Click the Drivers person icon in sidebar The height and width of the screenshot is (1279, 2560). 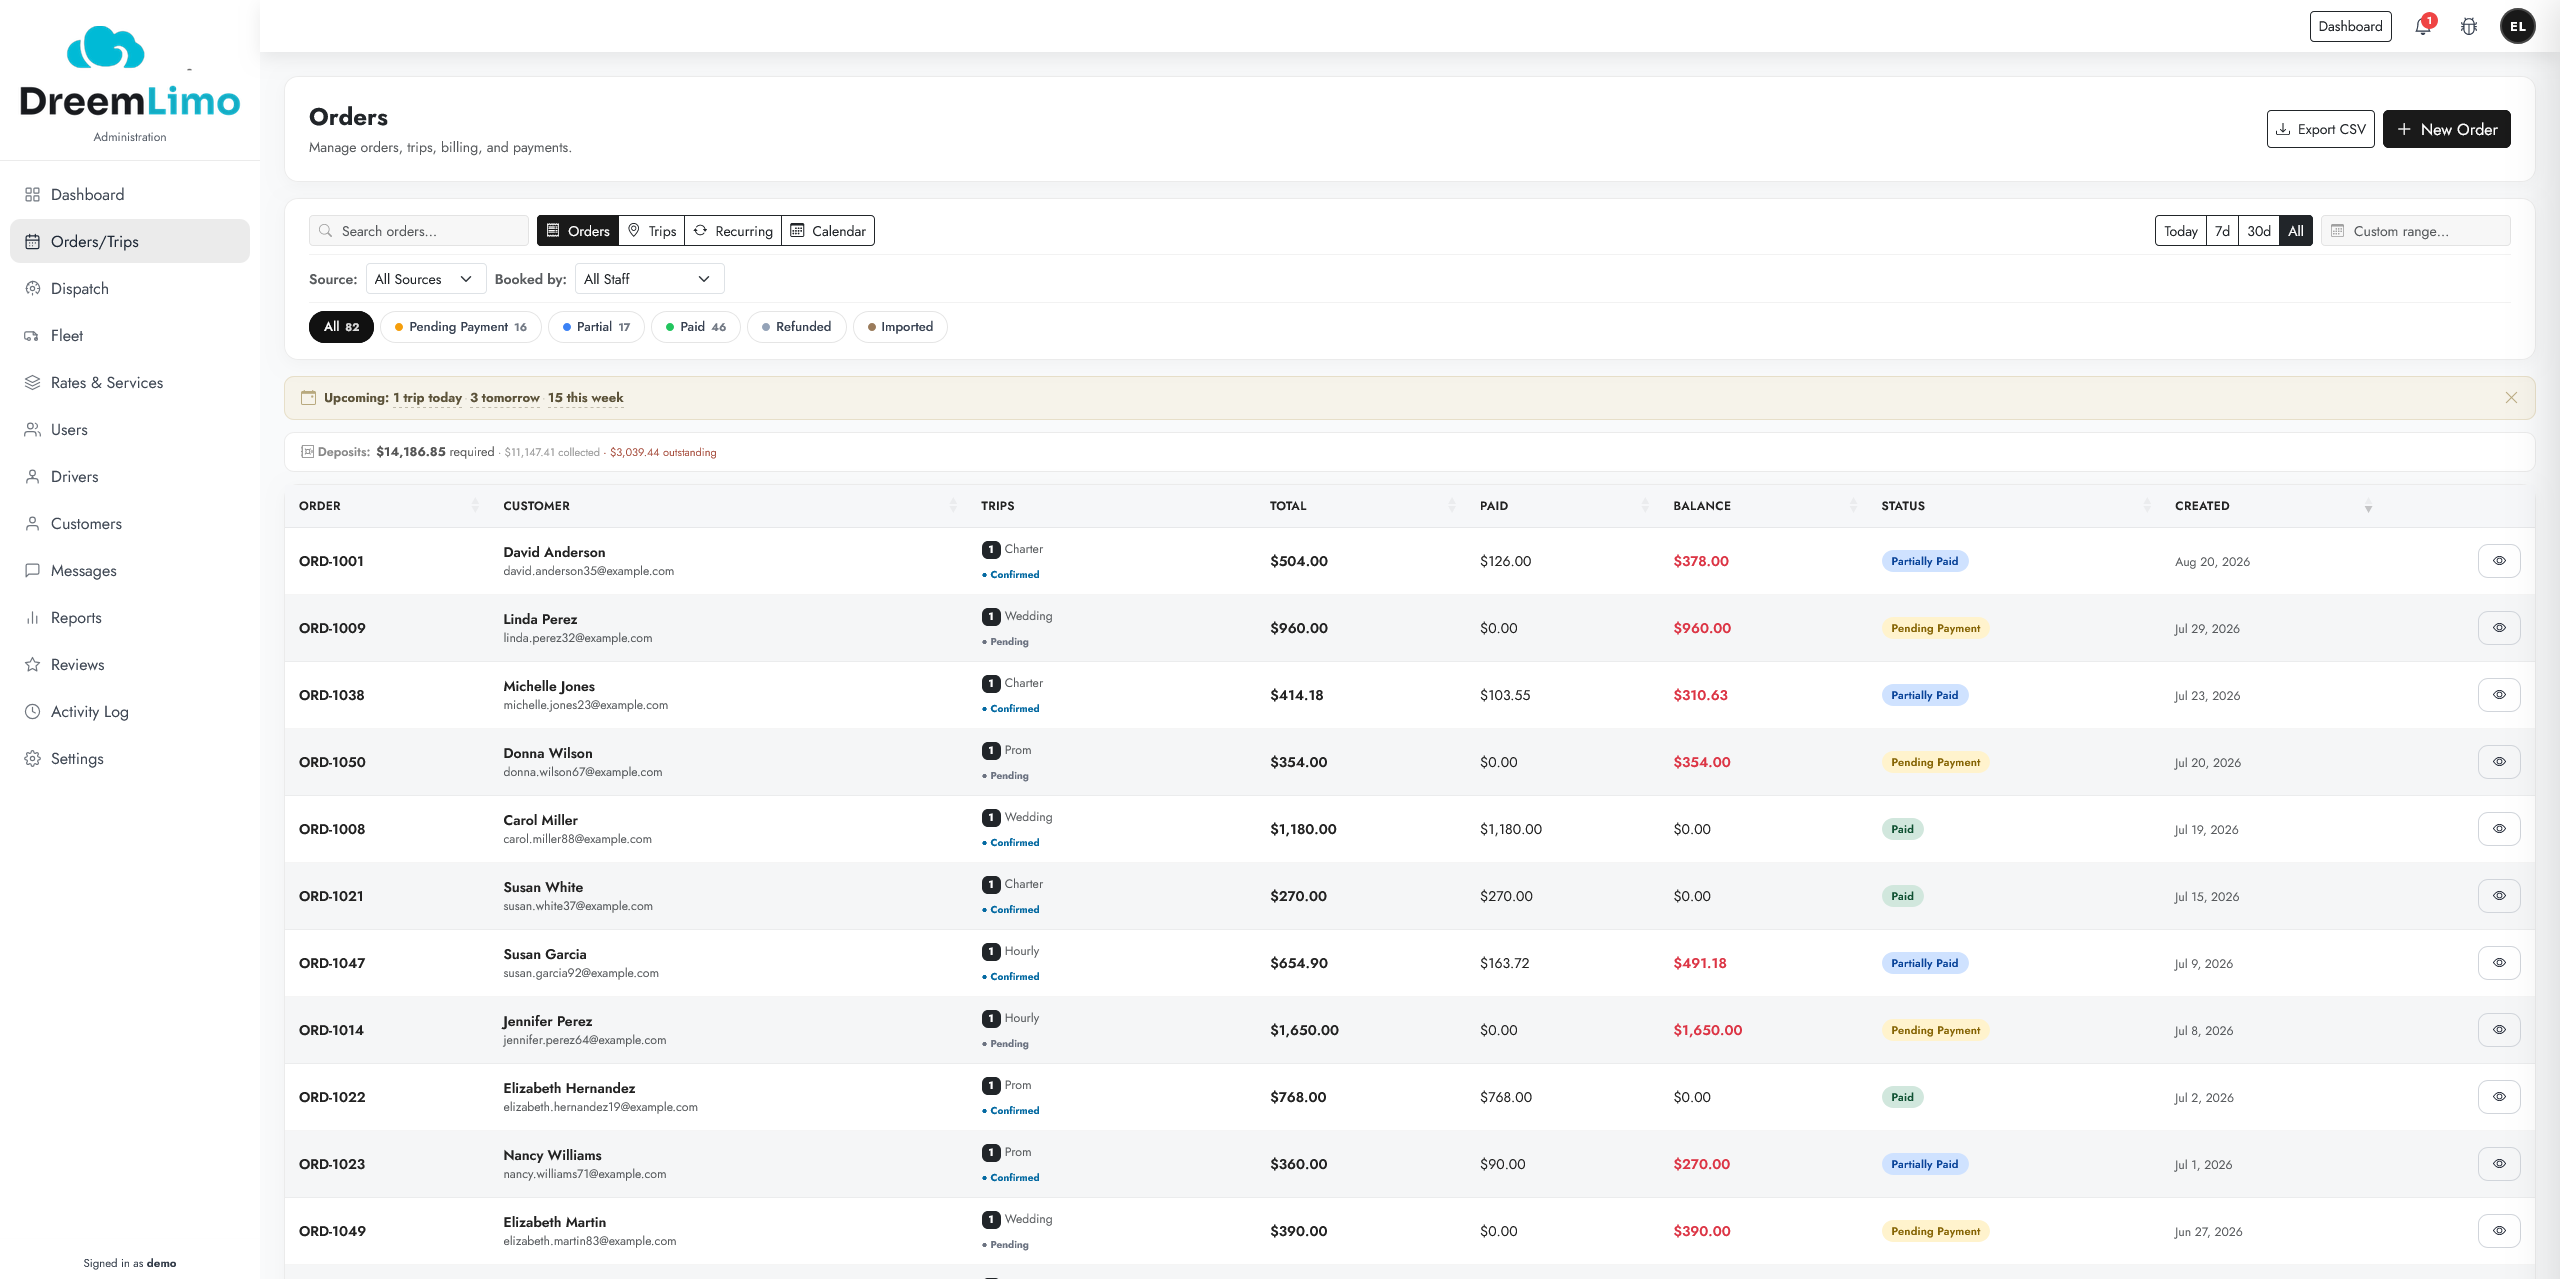coord(32,477)
